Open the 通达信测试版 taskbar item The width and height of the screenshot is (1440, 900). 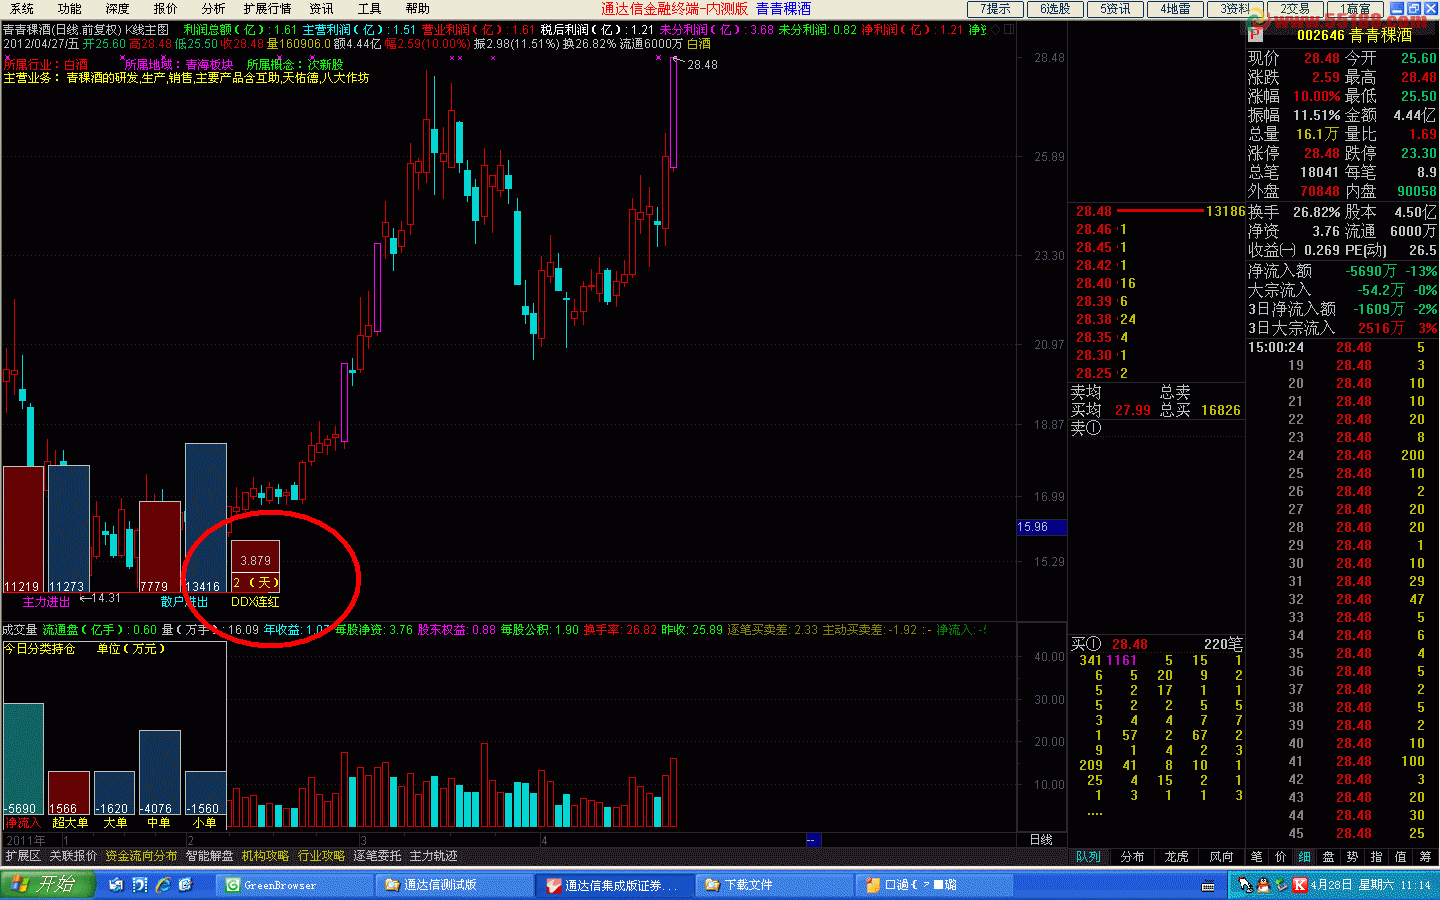[454, 885]
